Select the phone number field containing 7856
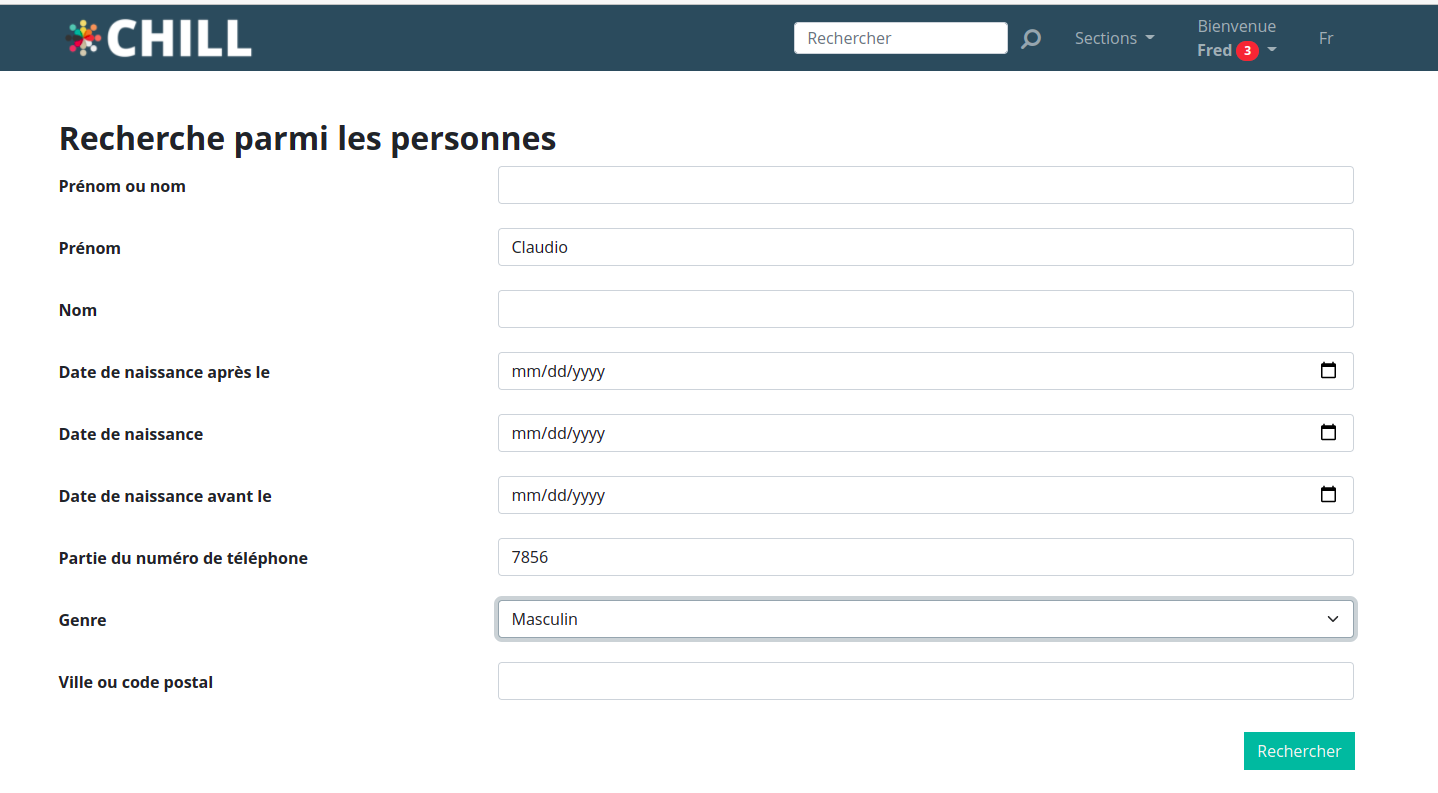Viewport: 1438px width, 793px height. click(x=925, y=557)
